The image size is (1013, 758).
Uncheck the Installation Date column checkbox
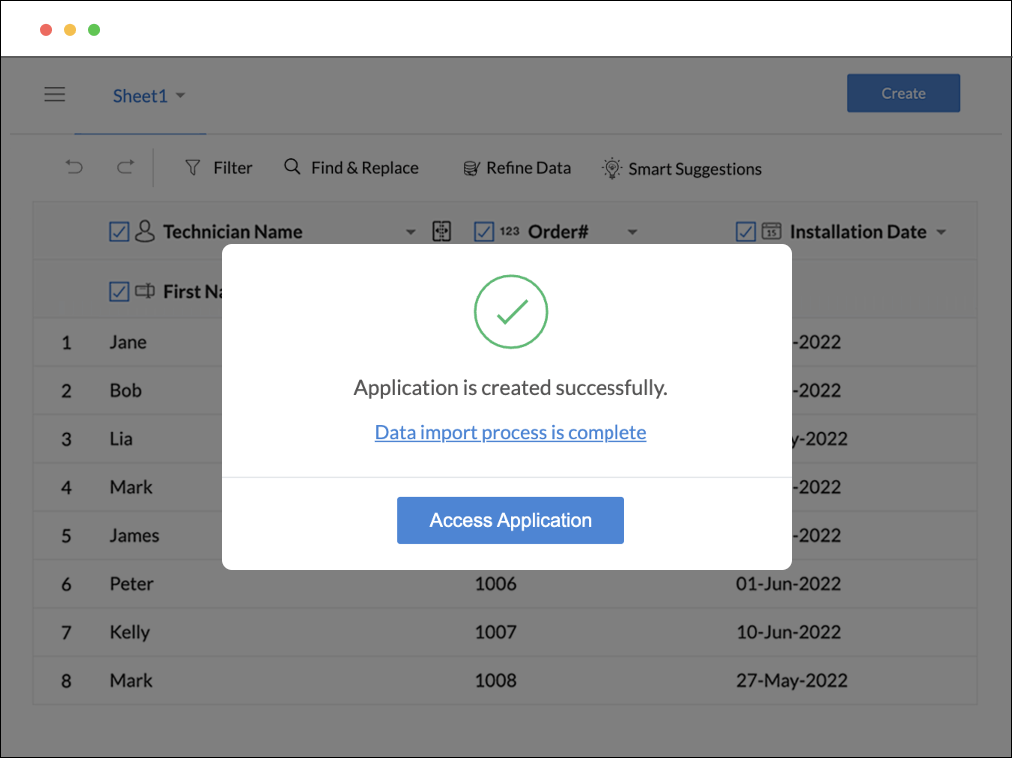pos(746,232)
